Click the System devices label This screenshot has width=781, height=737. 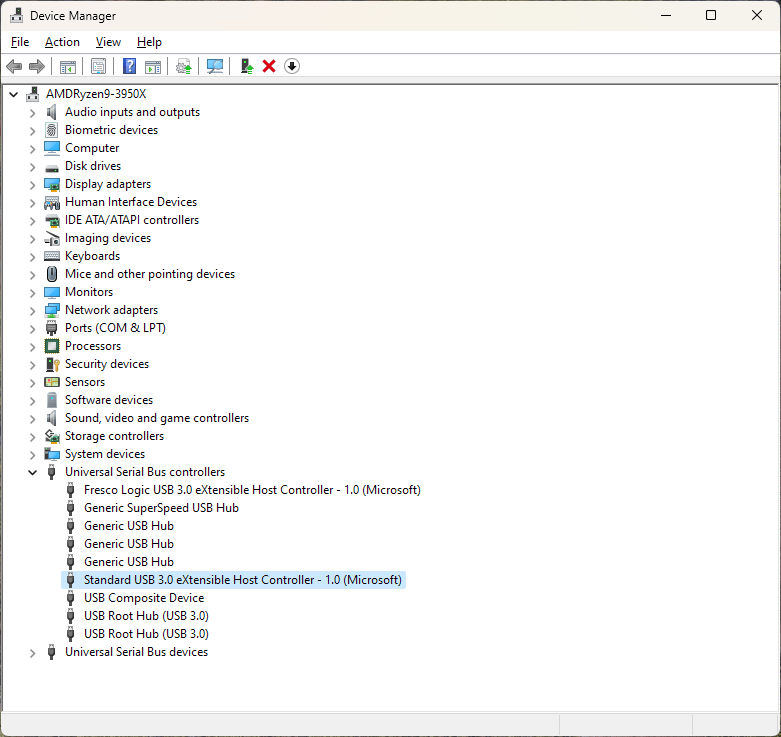105,454
